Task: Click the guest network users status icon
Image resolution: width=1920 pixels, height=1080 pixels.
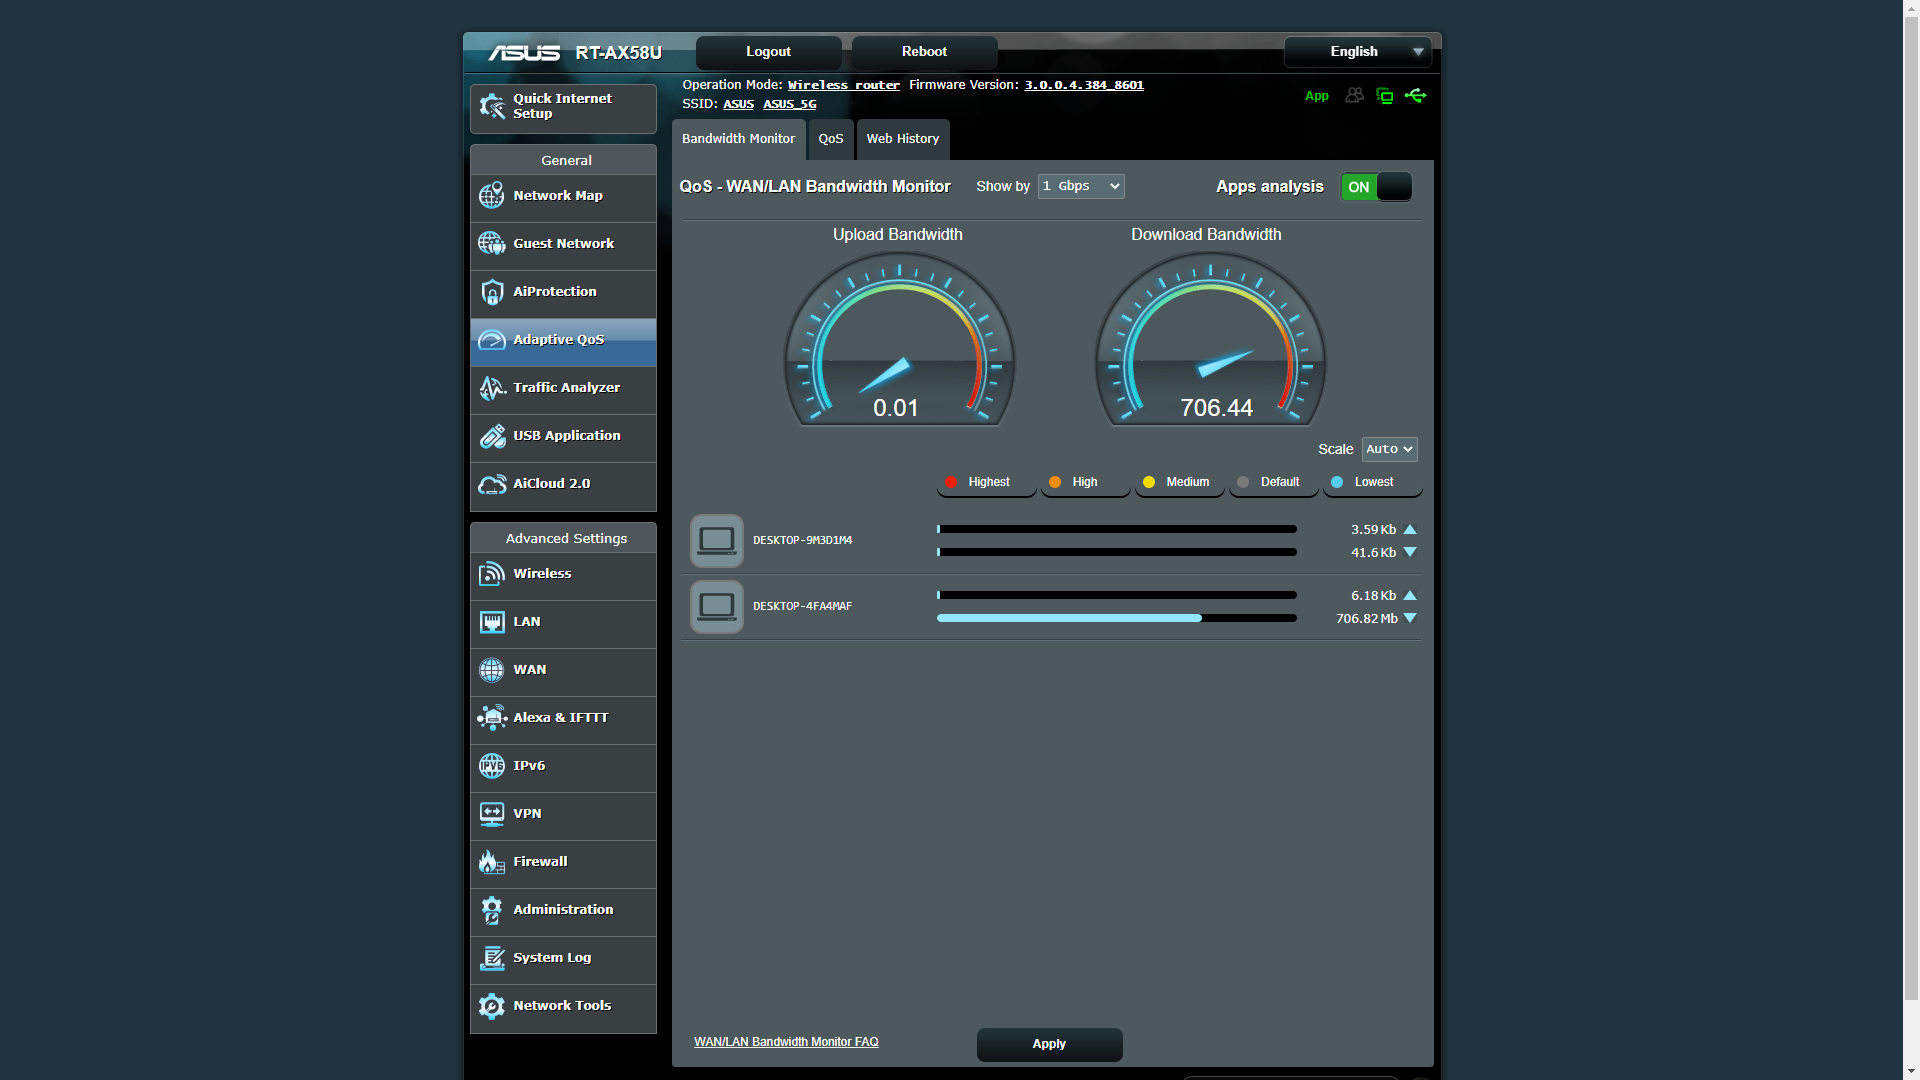Action: pyautogui.click(x=1354, y=96)
